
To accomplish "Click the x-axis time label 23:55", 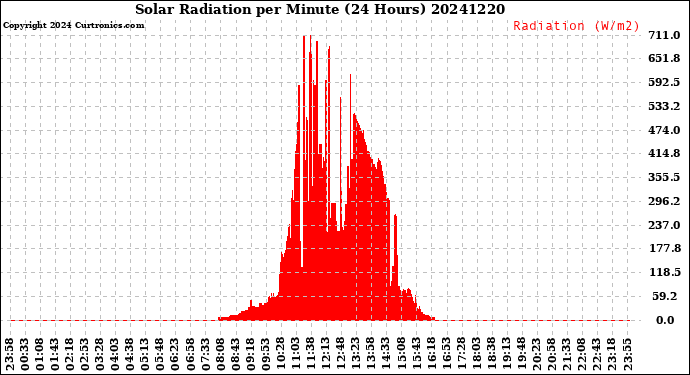I will click(628, 355).
